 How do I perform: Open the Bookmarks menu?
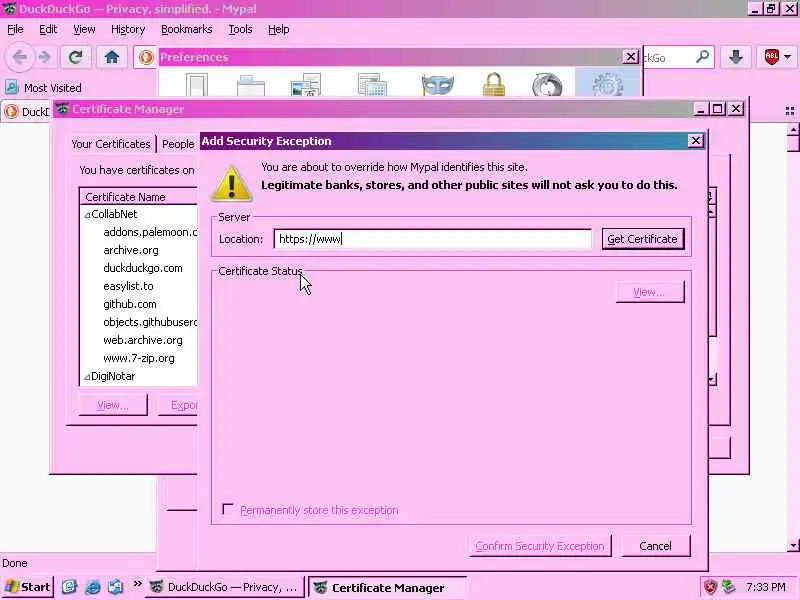187,30
